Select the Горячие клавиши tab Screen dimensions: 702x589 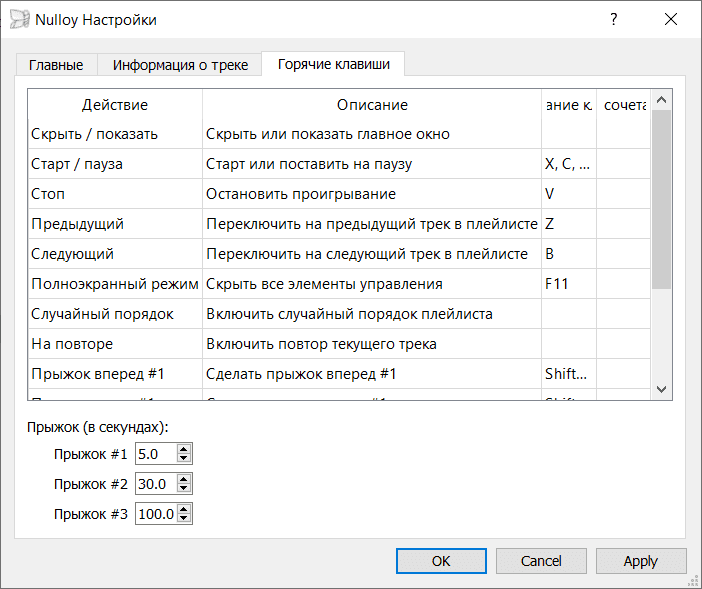click(334, 65)
